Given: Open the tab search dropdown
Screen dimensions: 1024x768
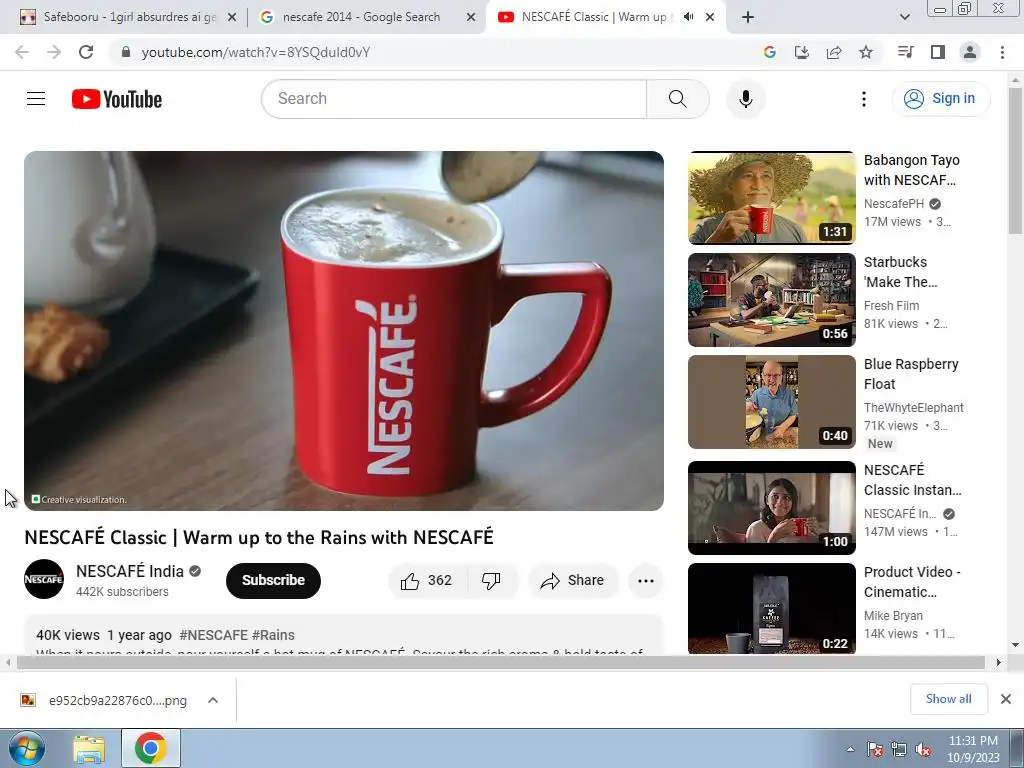Looking at the screenshot, I should click(x=904, y=17).
